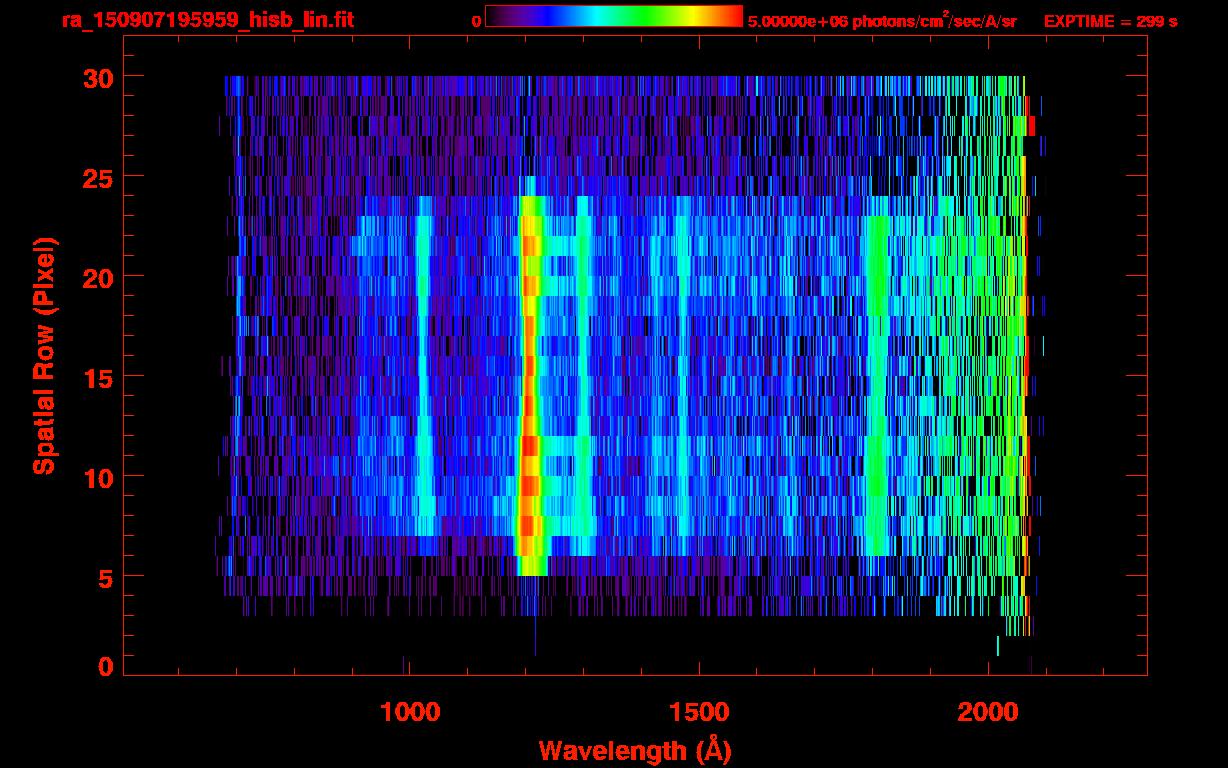Click the cyan emission line near 1025 Å
Screen dimensions: 1228x768
pyautogui.click(x=423, y=365)
